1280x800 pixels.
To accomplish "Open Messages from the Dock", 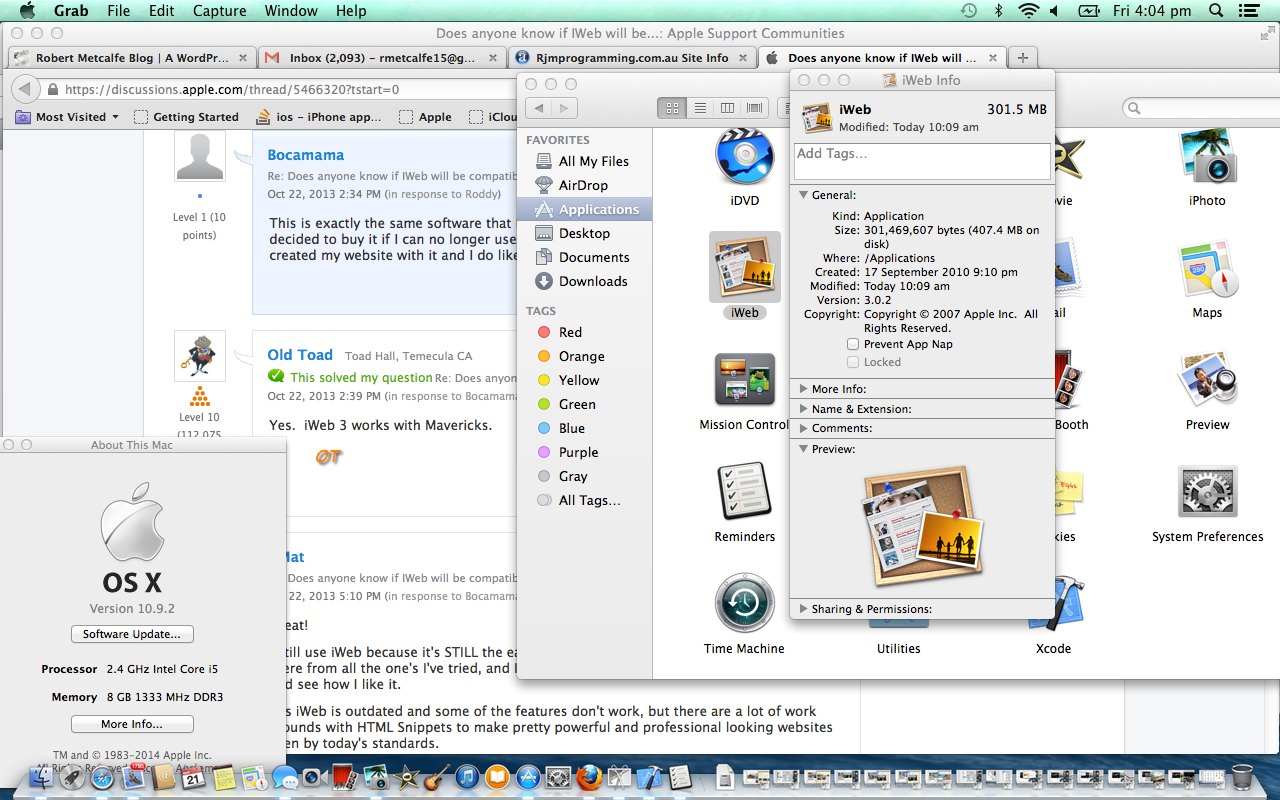I will click(x=284, y=778).
